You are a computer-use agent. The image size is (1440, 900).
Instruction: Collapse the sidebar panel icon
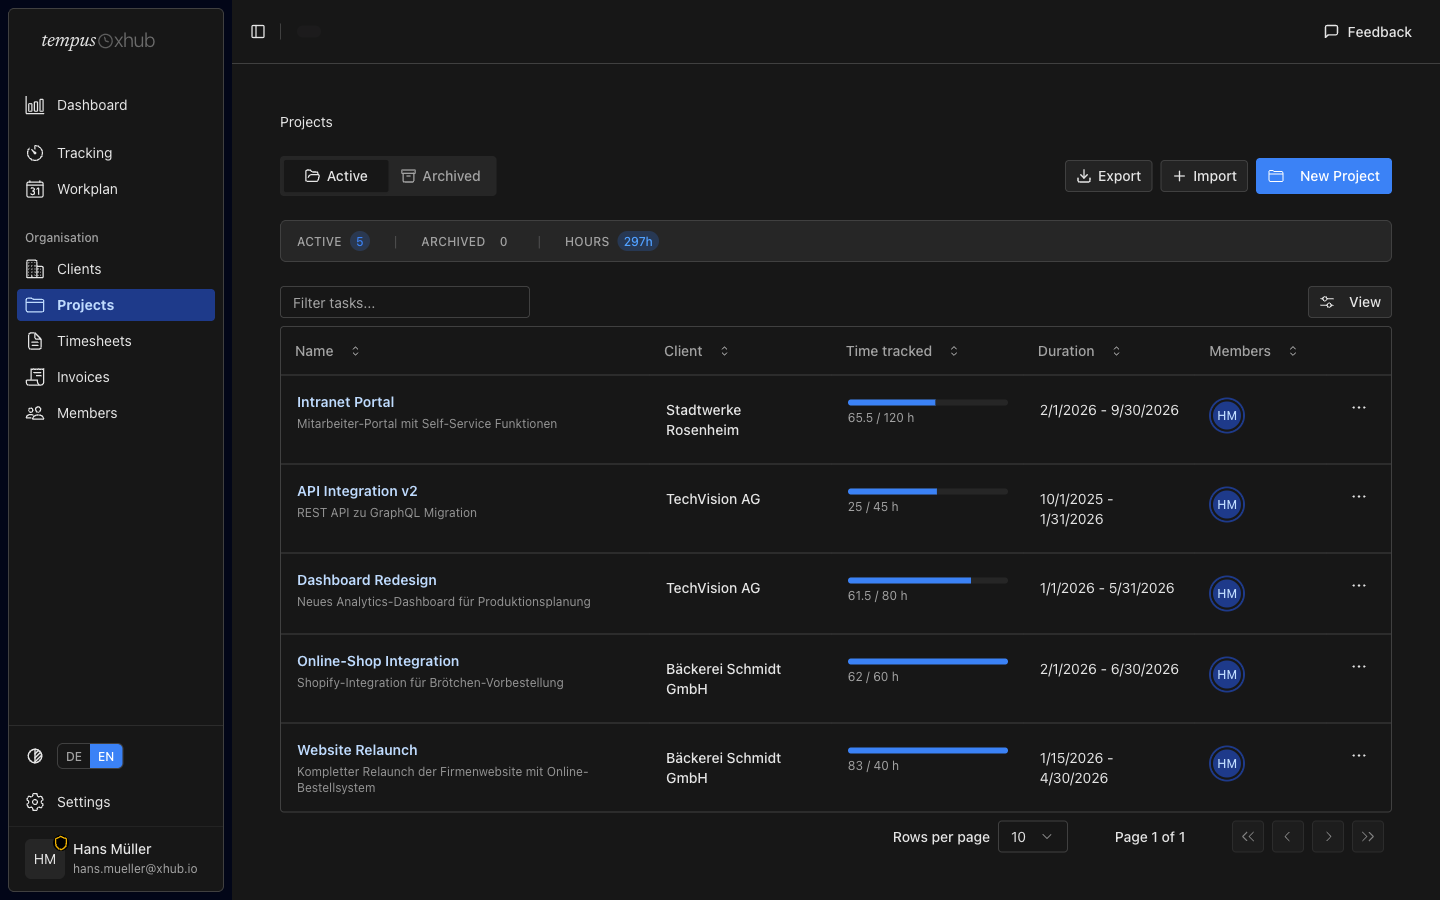pos(258,32)
